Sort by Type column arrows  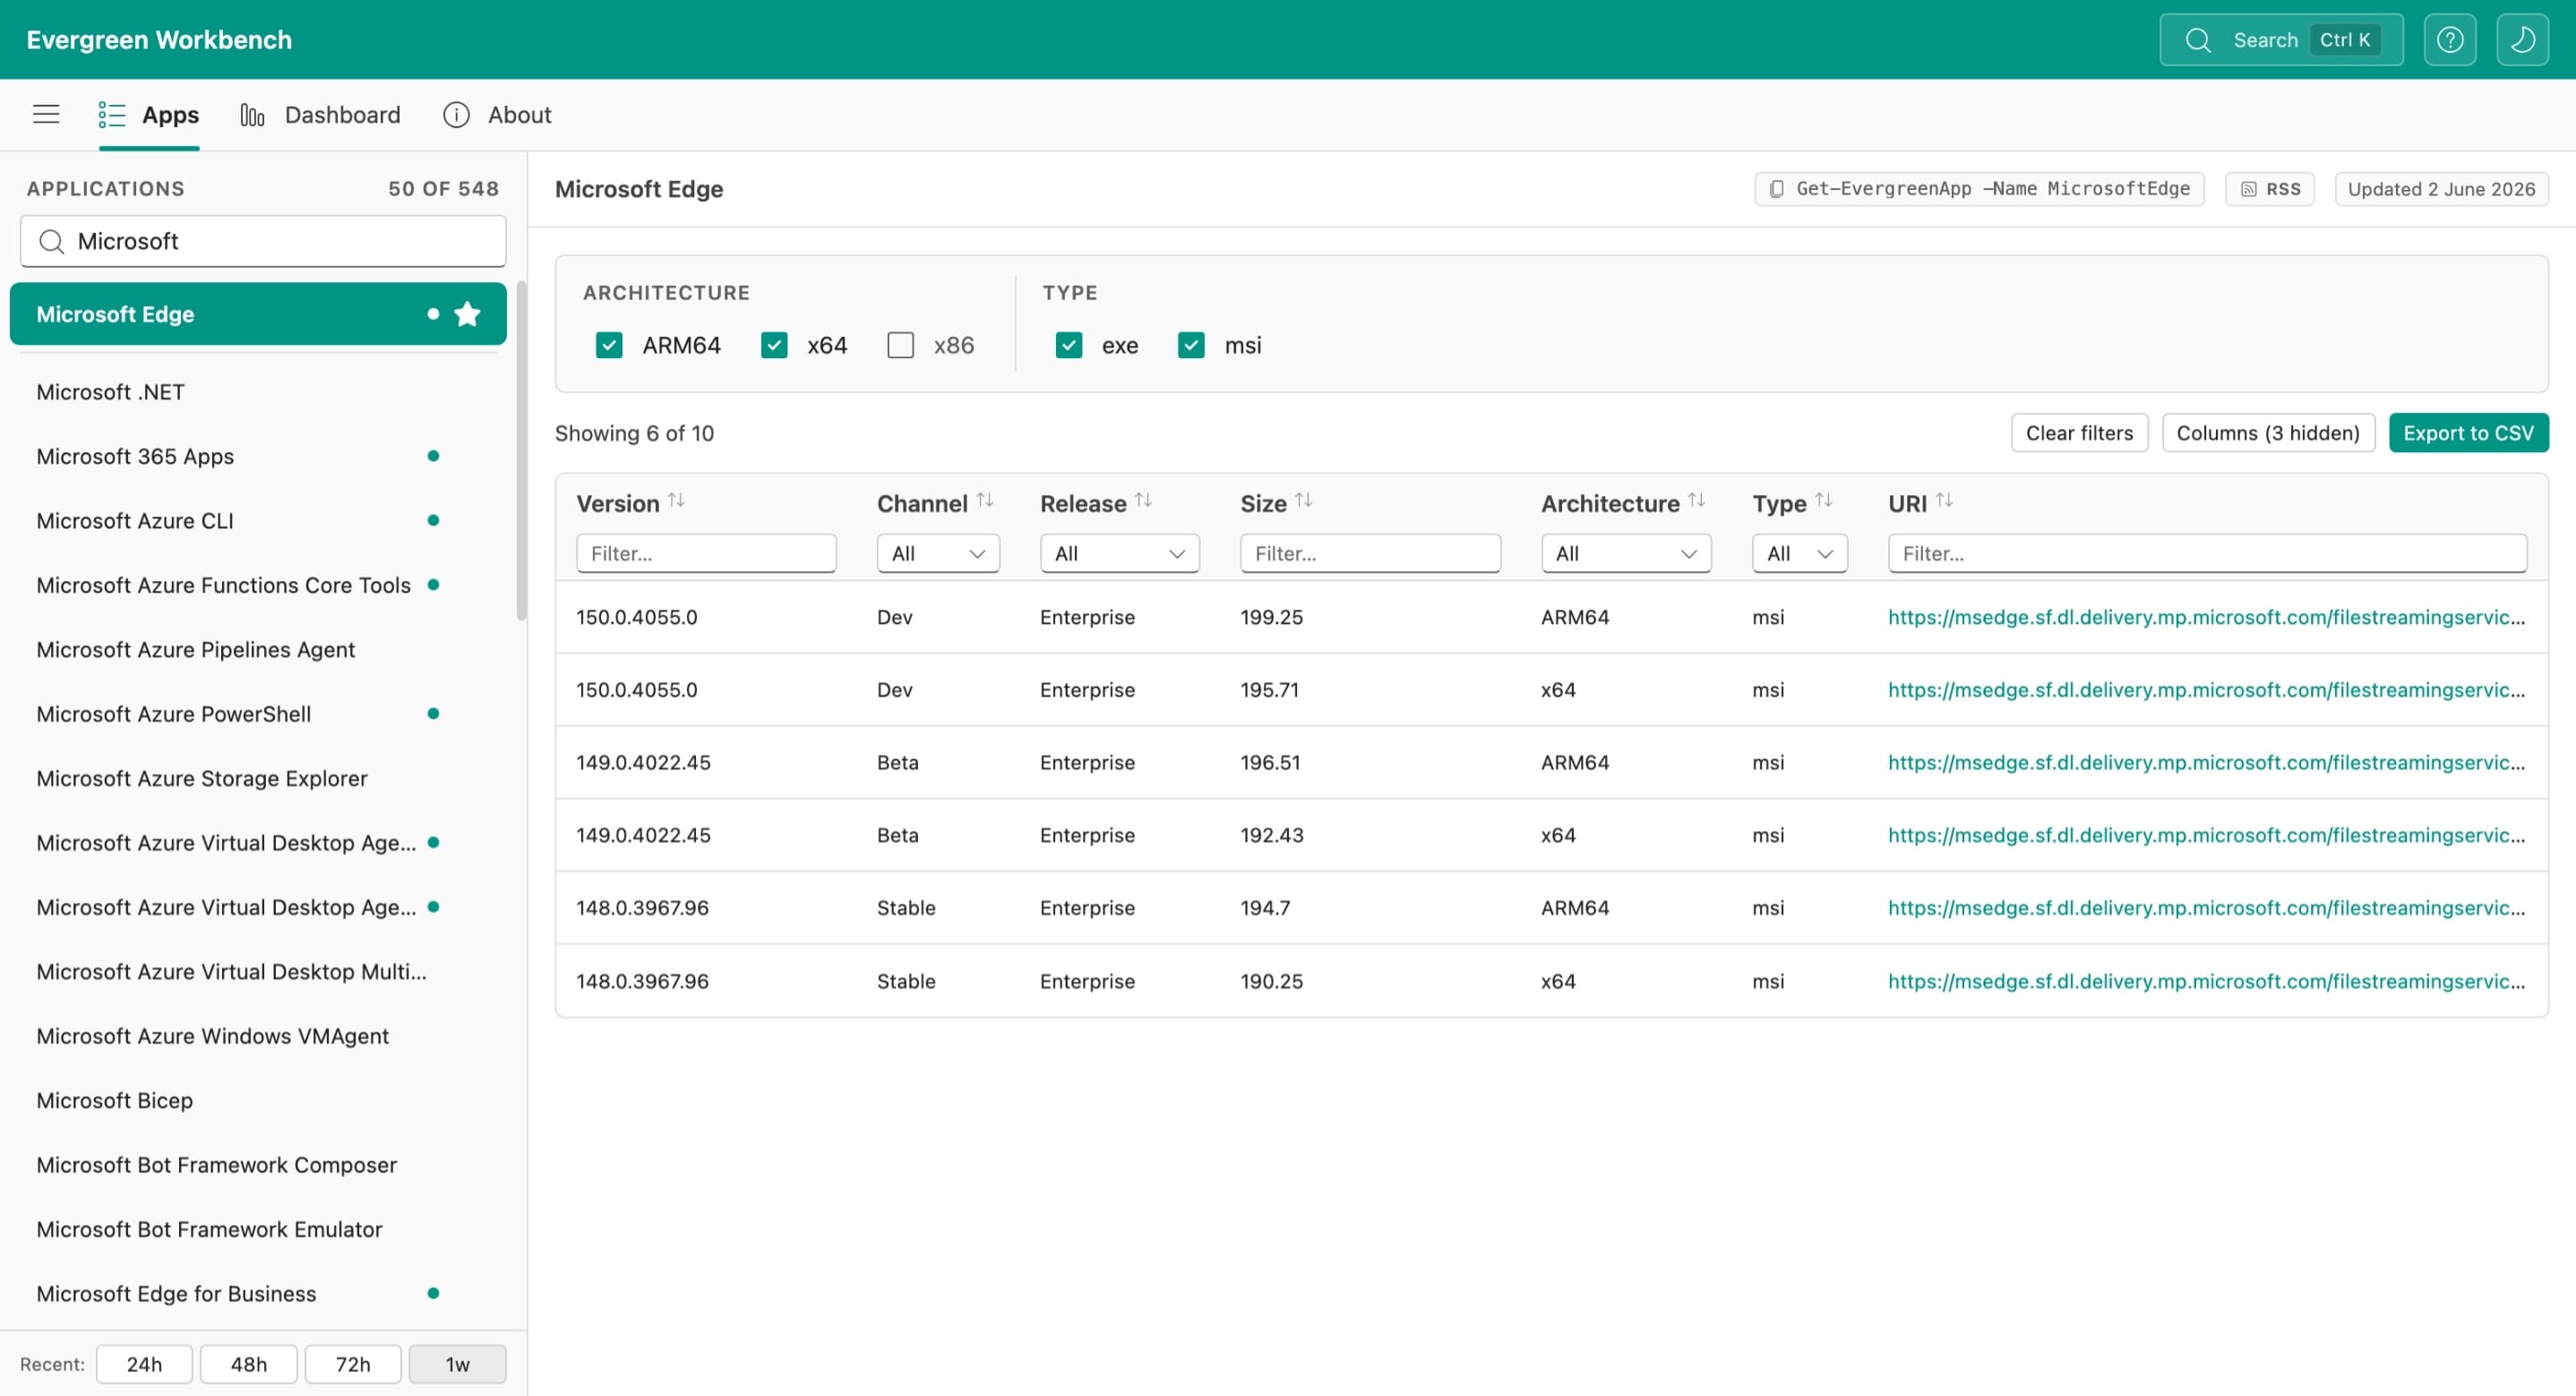[x=1823, y=500]
